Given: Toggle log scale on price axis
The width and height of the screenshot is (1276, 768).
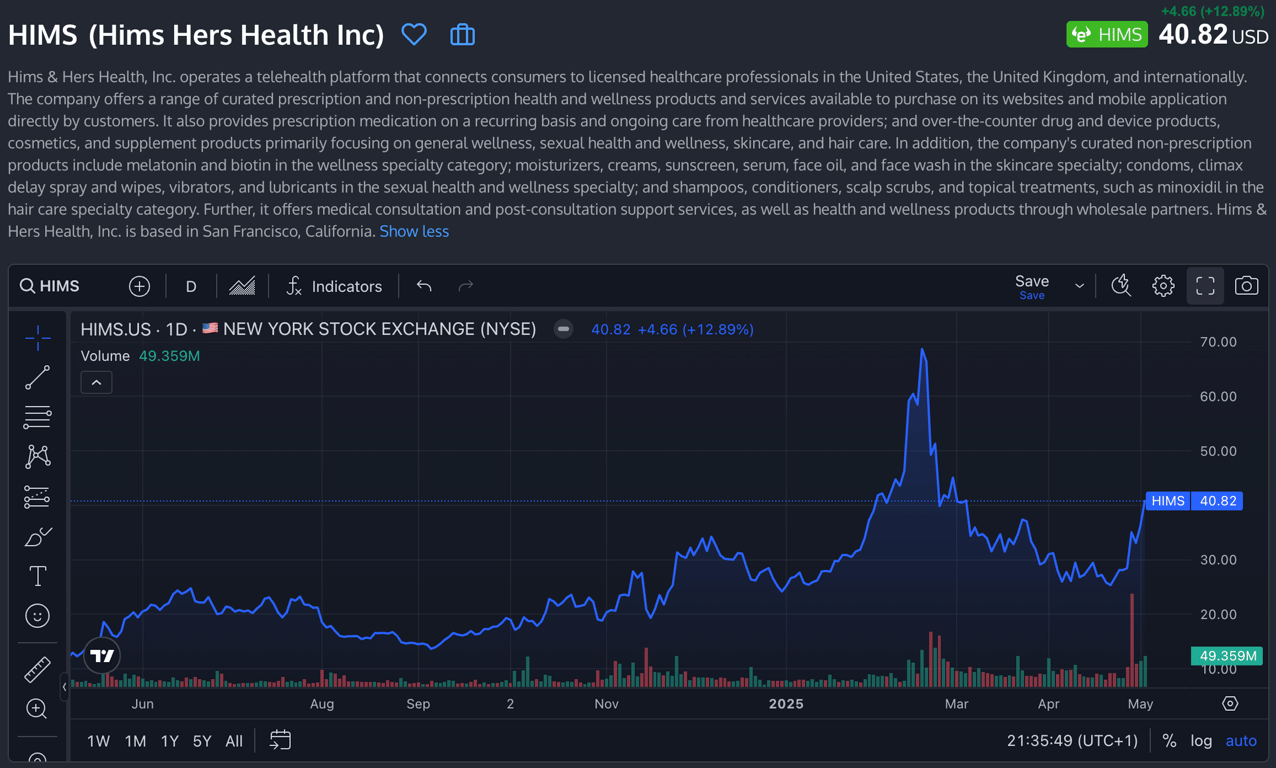Looking at the screenshot, I should [1201, 741].
